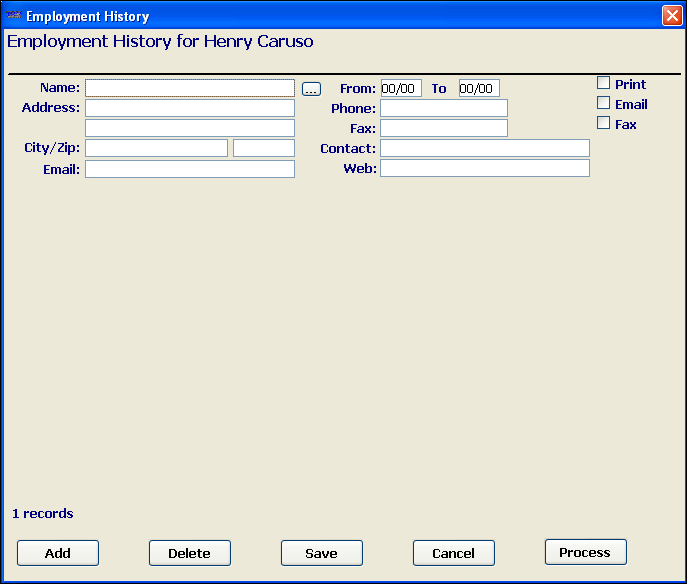Cancel the current edits
Screen dimensions: 687x584
coord(453,553)
